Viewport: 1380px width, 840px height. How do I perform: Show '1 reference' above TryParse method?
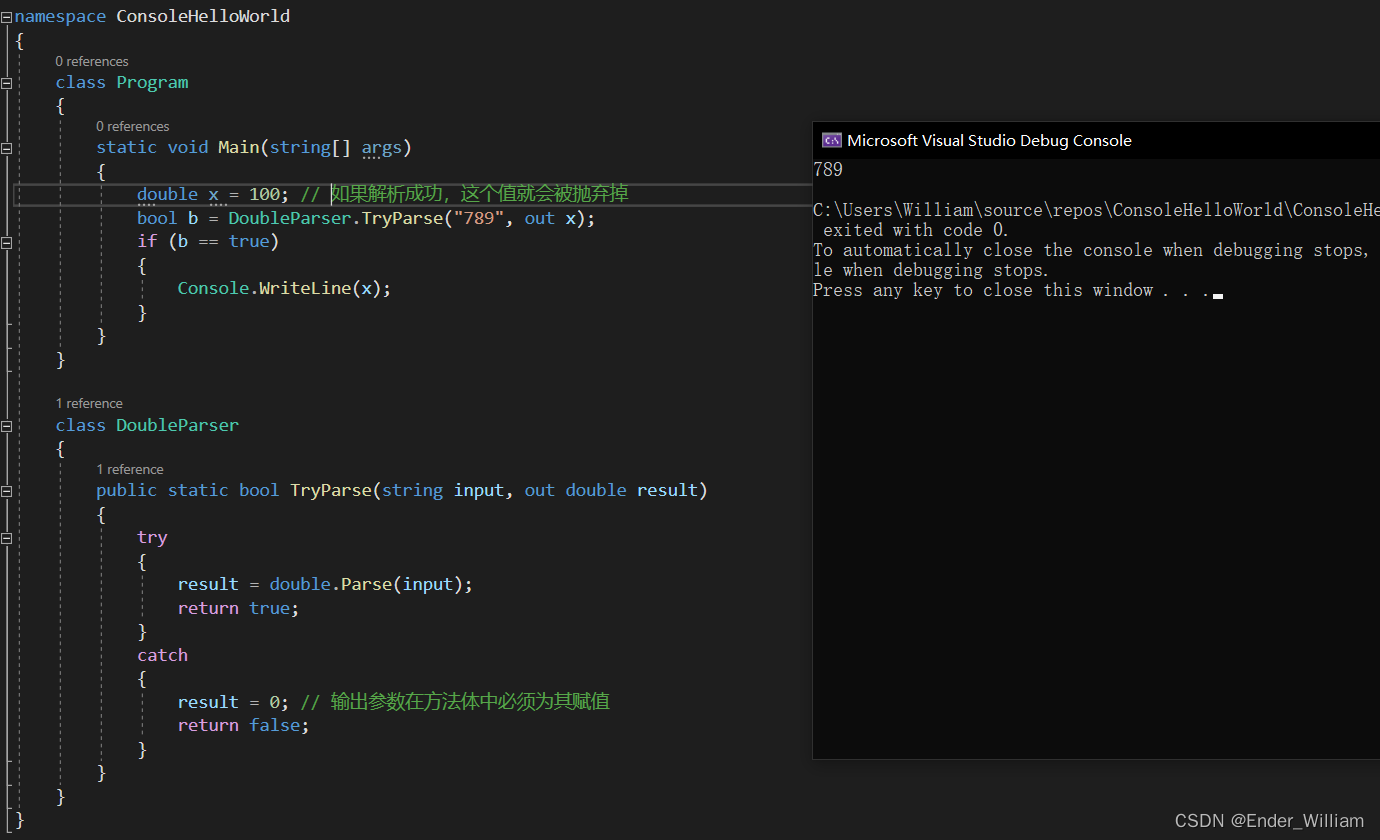[130, 470]
